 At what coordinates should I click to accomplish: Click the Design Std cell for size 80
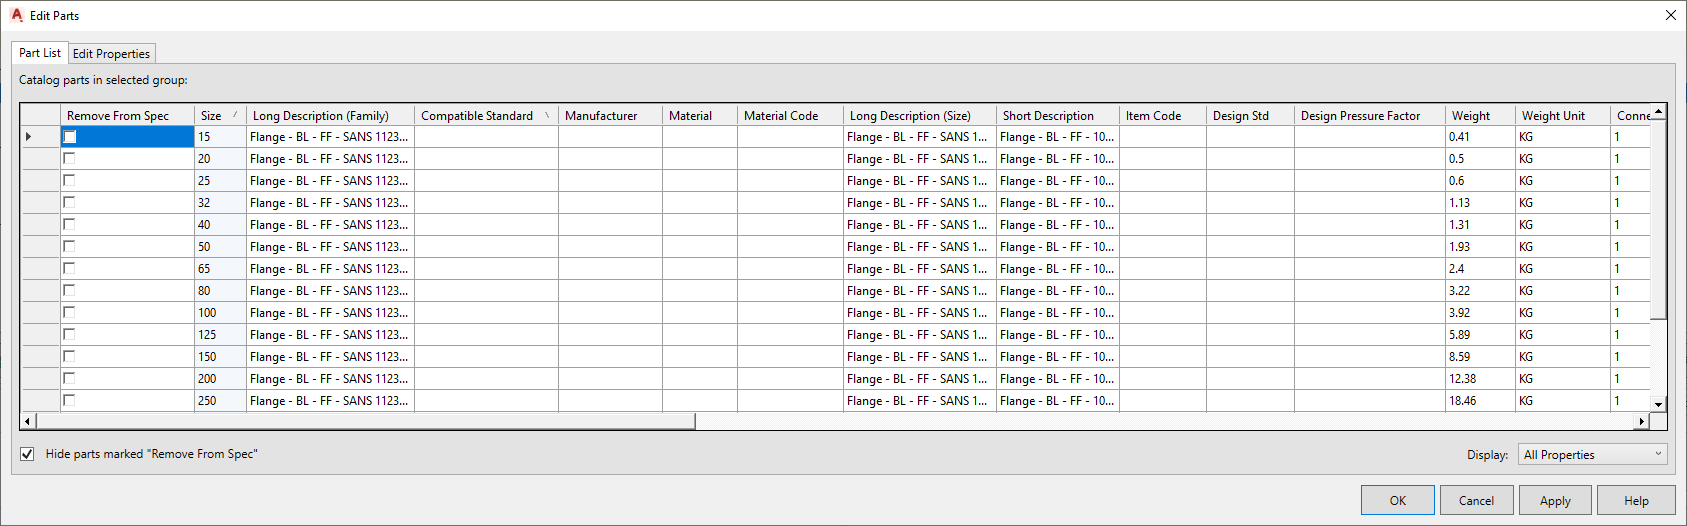1250,291
